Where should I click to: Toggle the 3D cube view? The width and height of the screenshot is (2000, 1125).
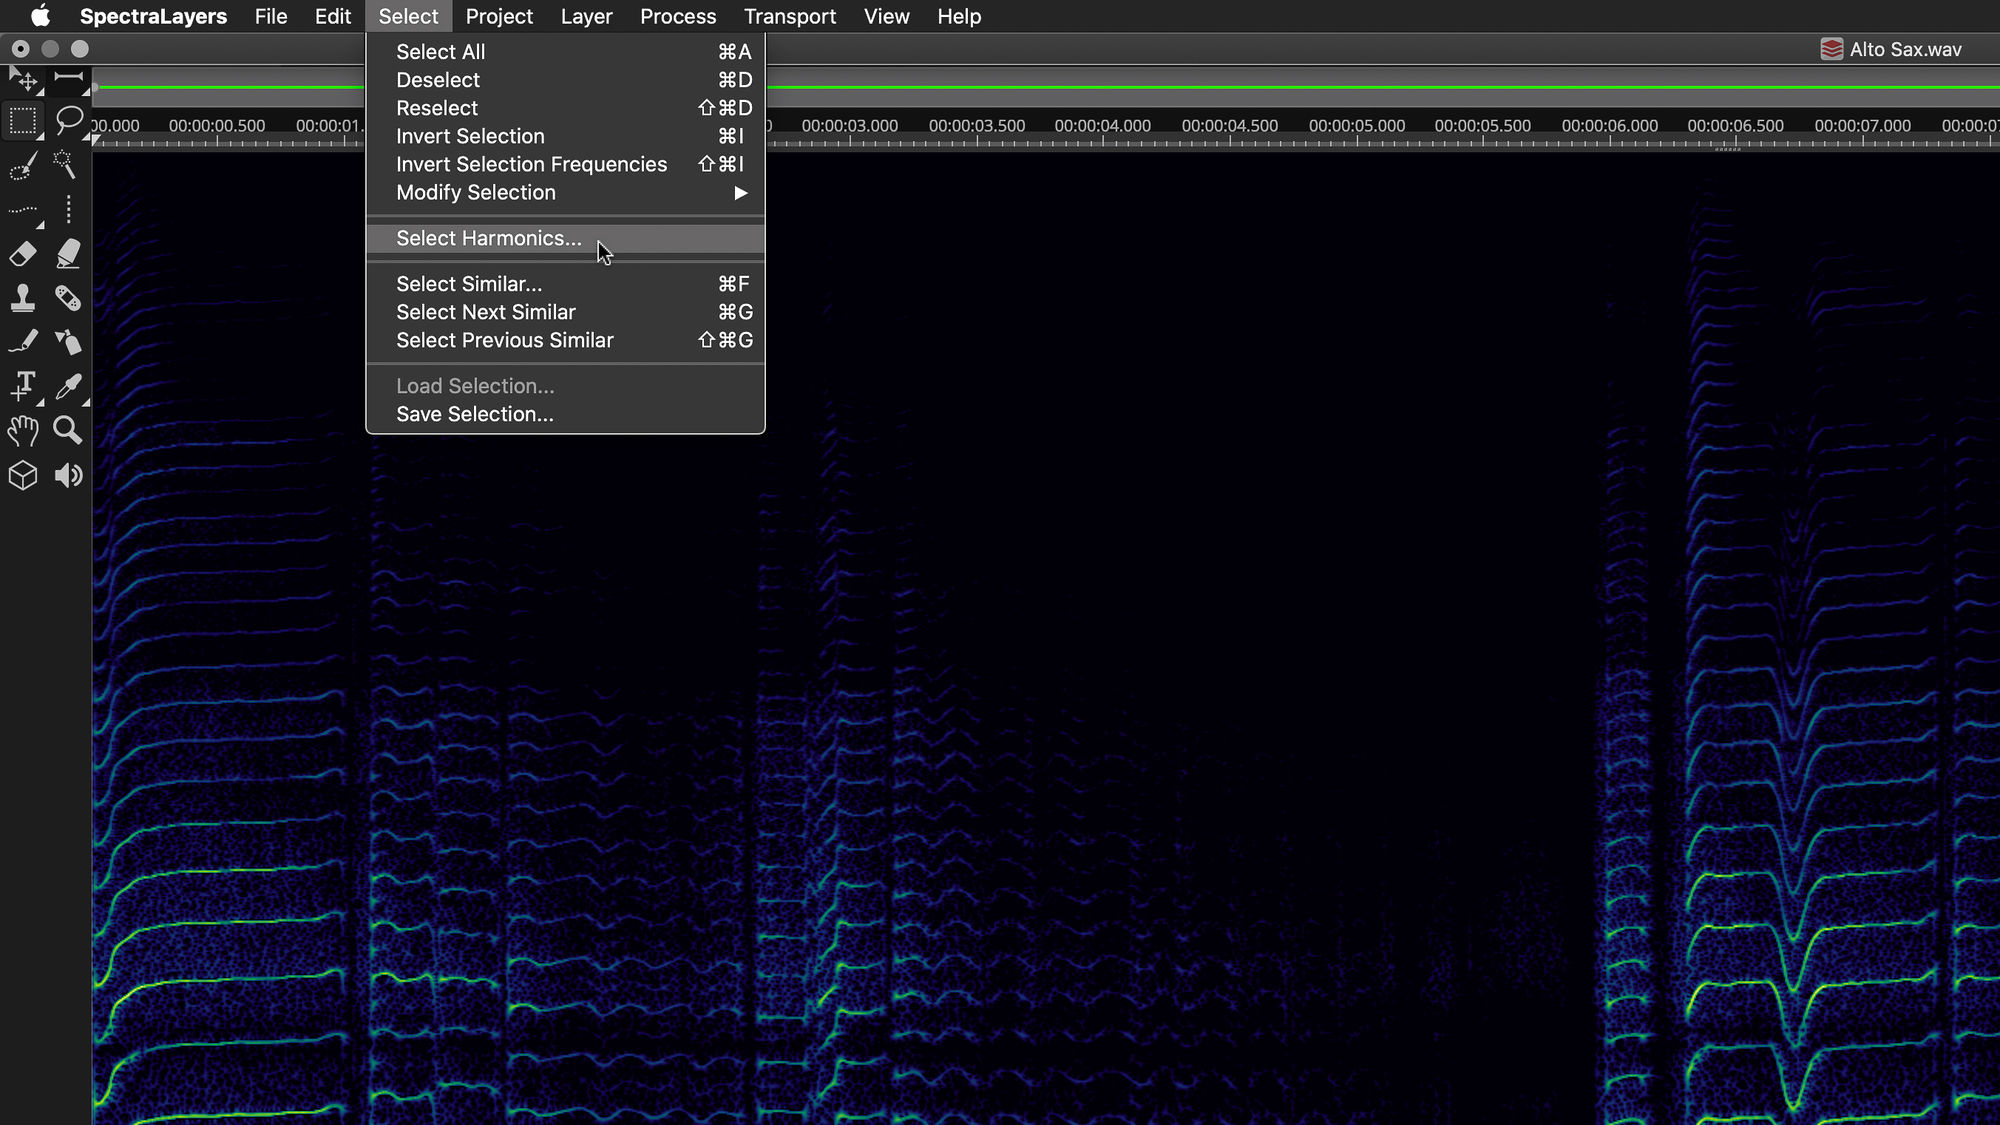coord(23,475)
